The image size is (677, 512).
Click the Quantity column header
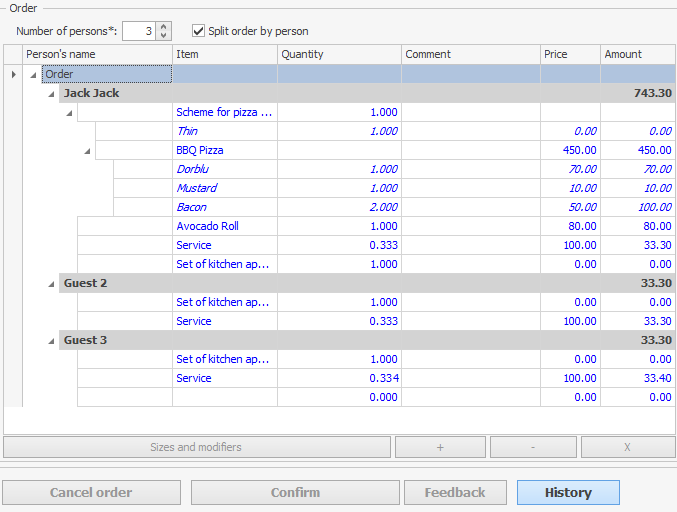[339, 54]
